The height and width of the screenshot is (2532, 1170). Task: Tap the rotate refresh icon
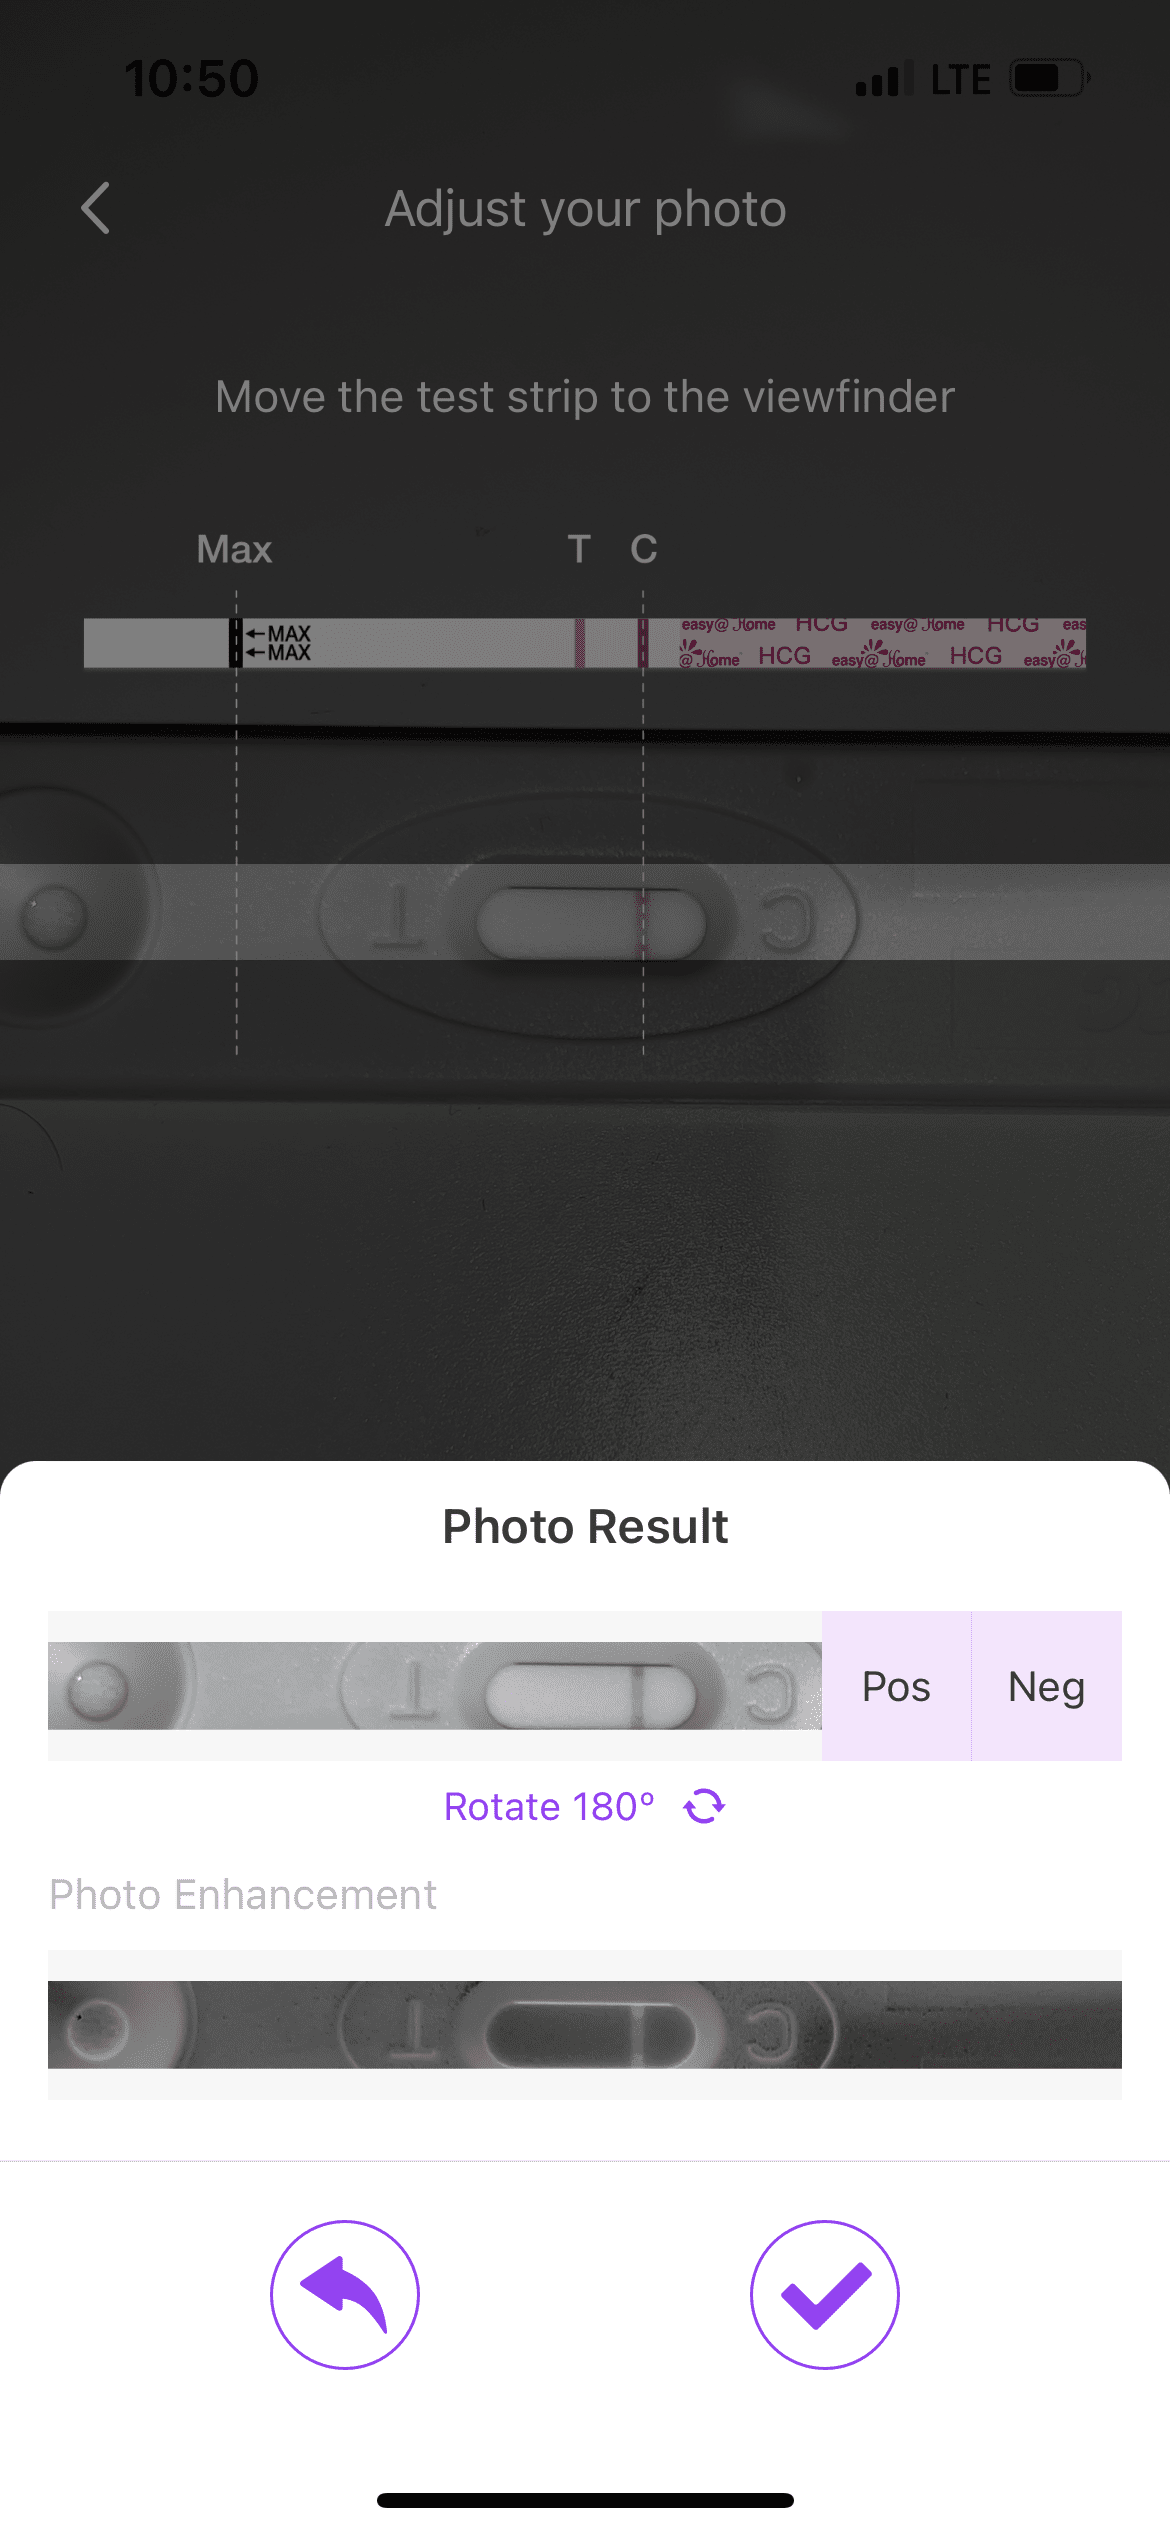[x=704, y=1806]
